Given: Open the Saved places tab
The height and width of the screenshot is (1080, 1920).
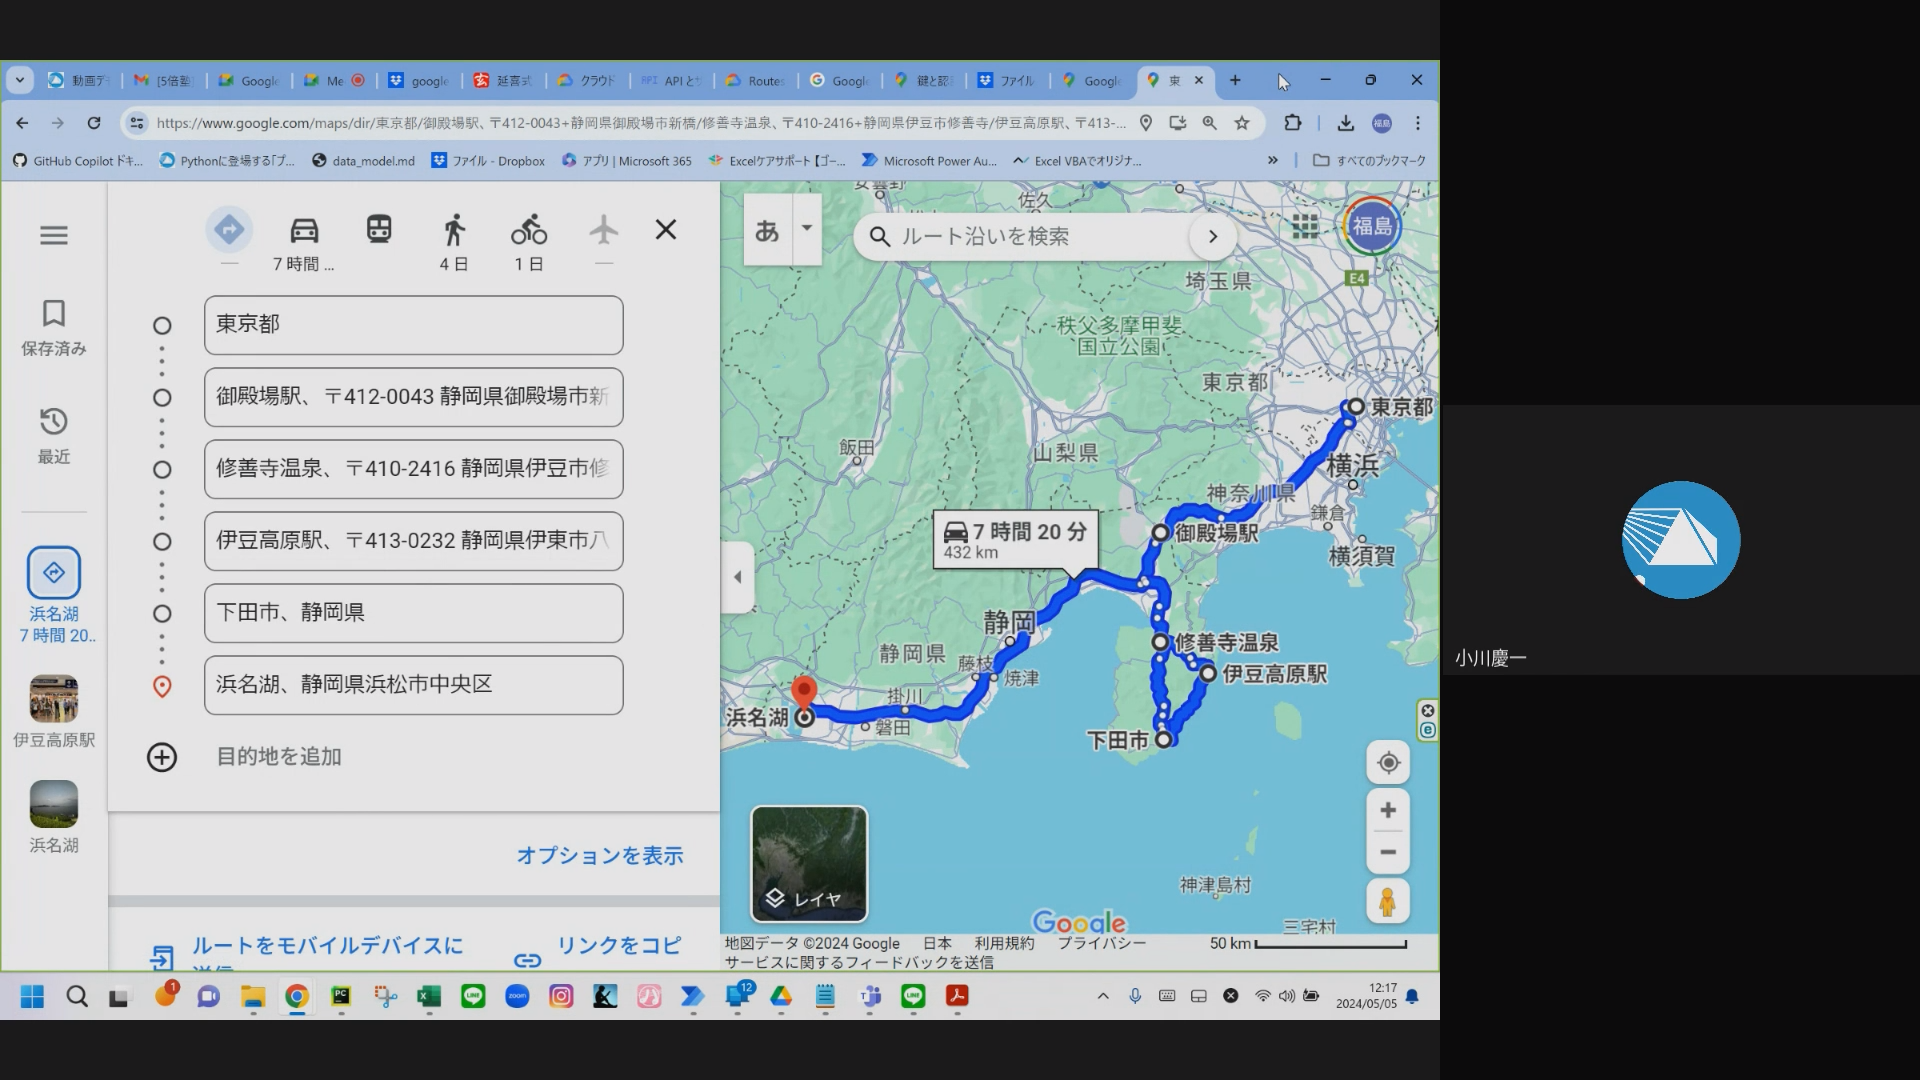Looking at the screenshot, I should pyautogui.click(x=54, y=327).
